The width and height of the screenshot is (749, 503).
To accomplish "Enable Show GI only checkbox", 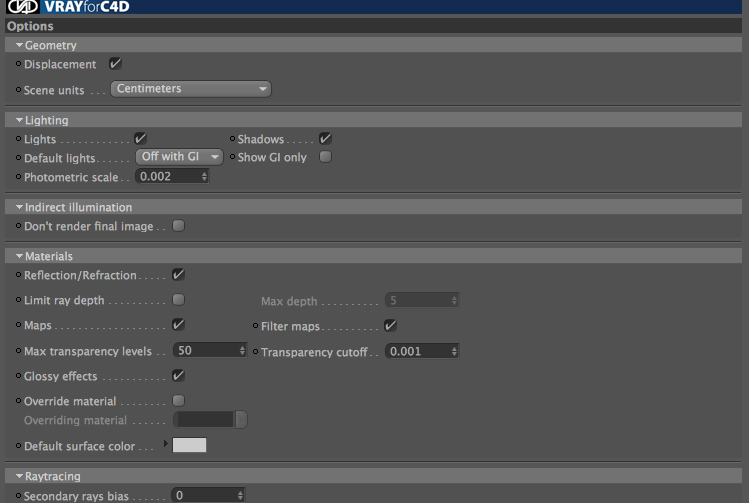I will tap(325, 157).
